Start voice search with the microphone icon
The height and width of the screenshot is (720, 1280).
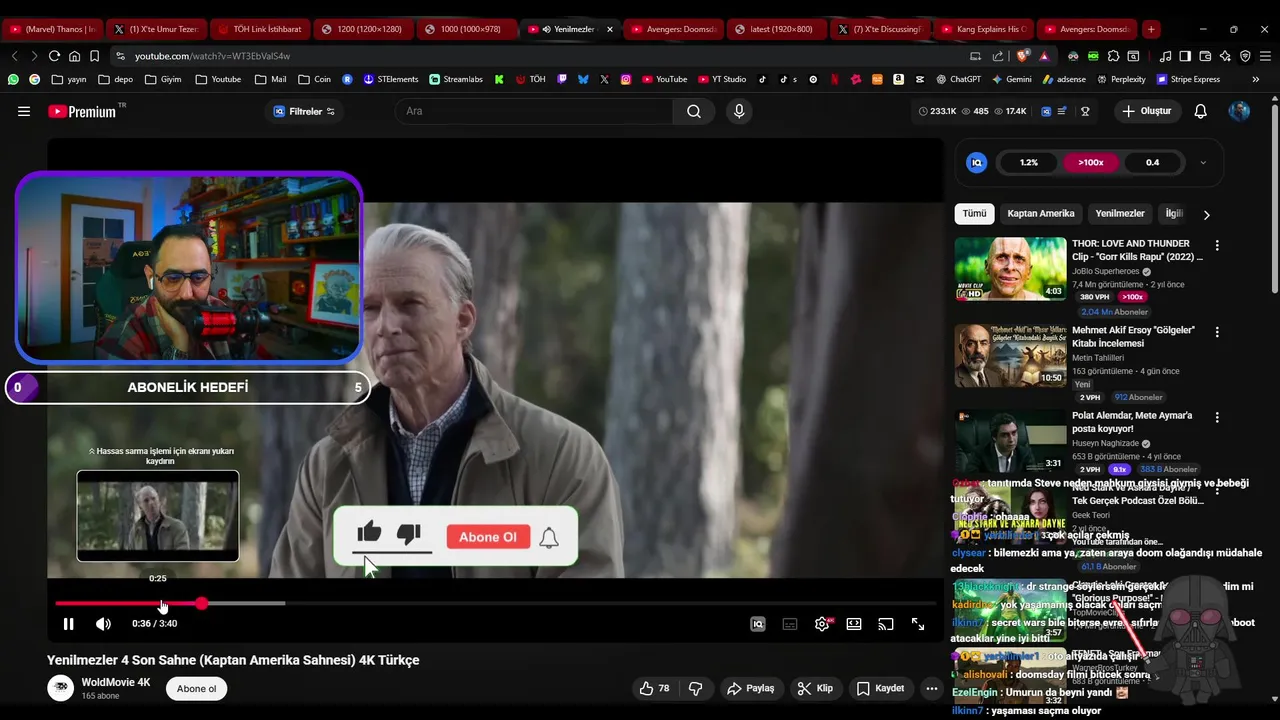tap(739, 111)
